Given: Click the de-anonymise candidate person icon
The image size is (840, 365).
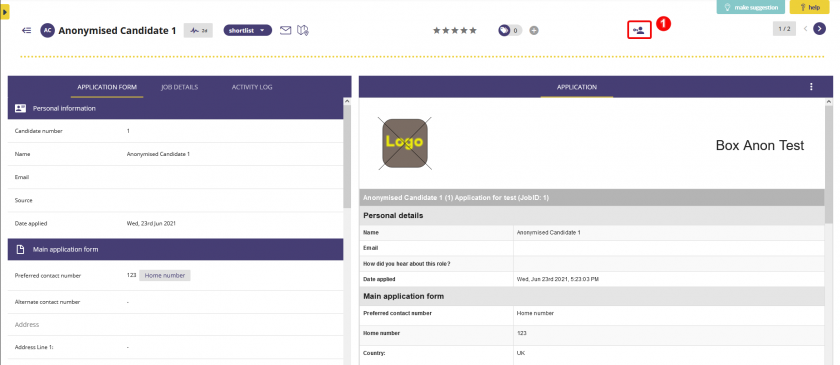Looking at the screenshot, I should (x=639, y=30).
